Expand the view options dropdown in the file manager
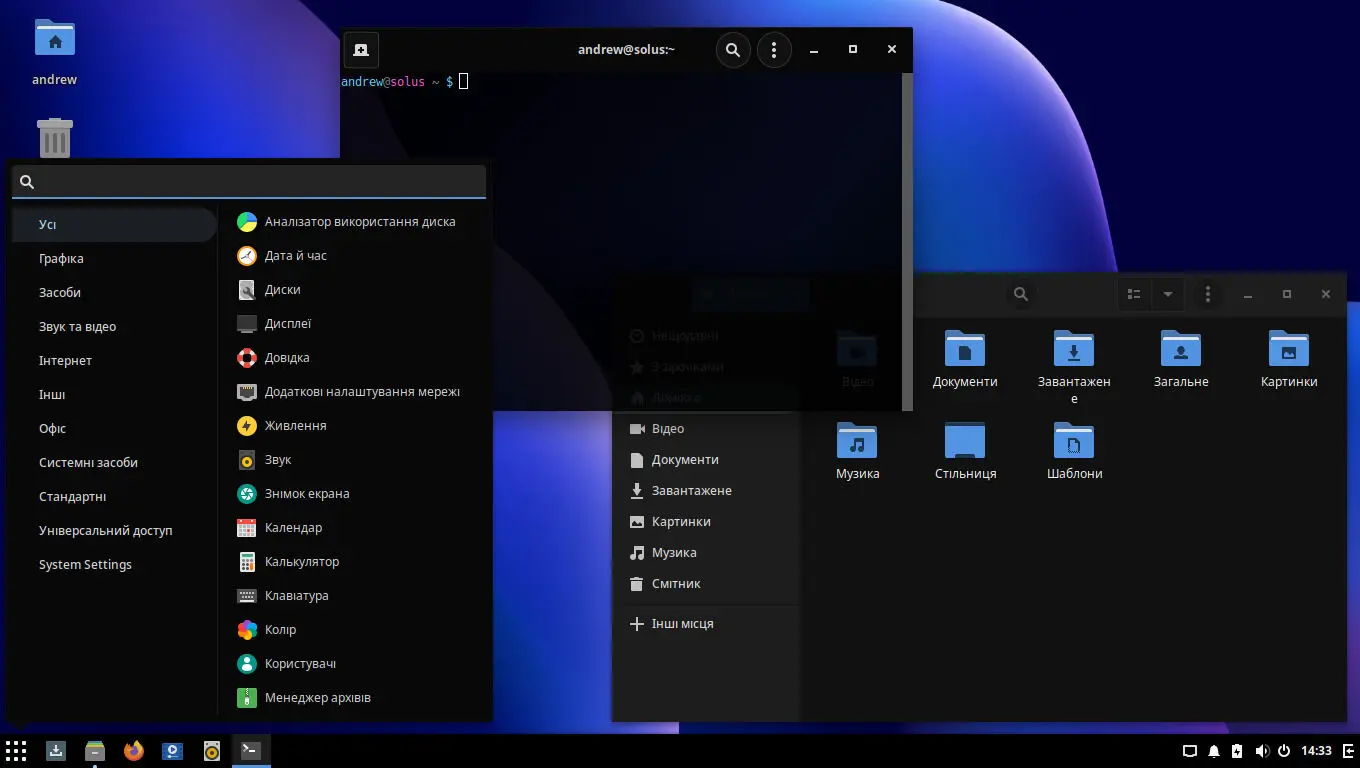 click(1168, 294)
